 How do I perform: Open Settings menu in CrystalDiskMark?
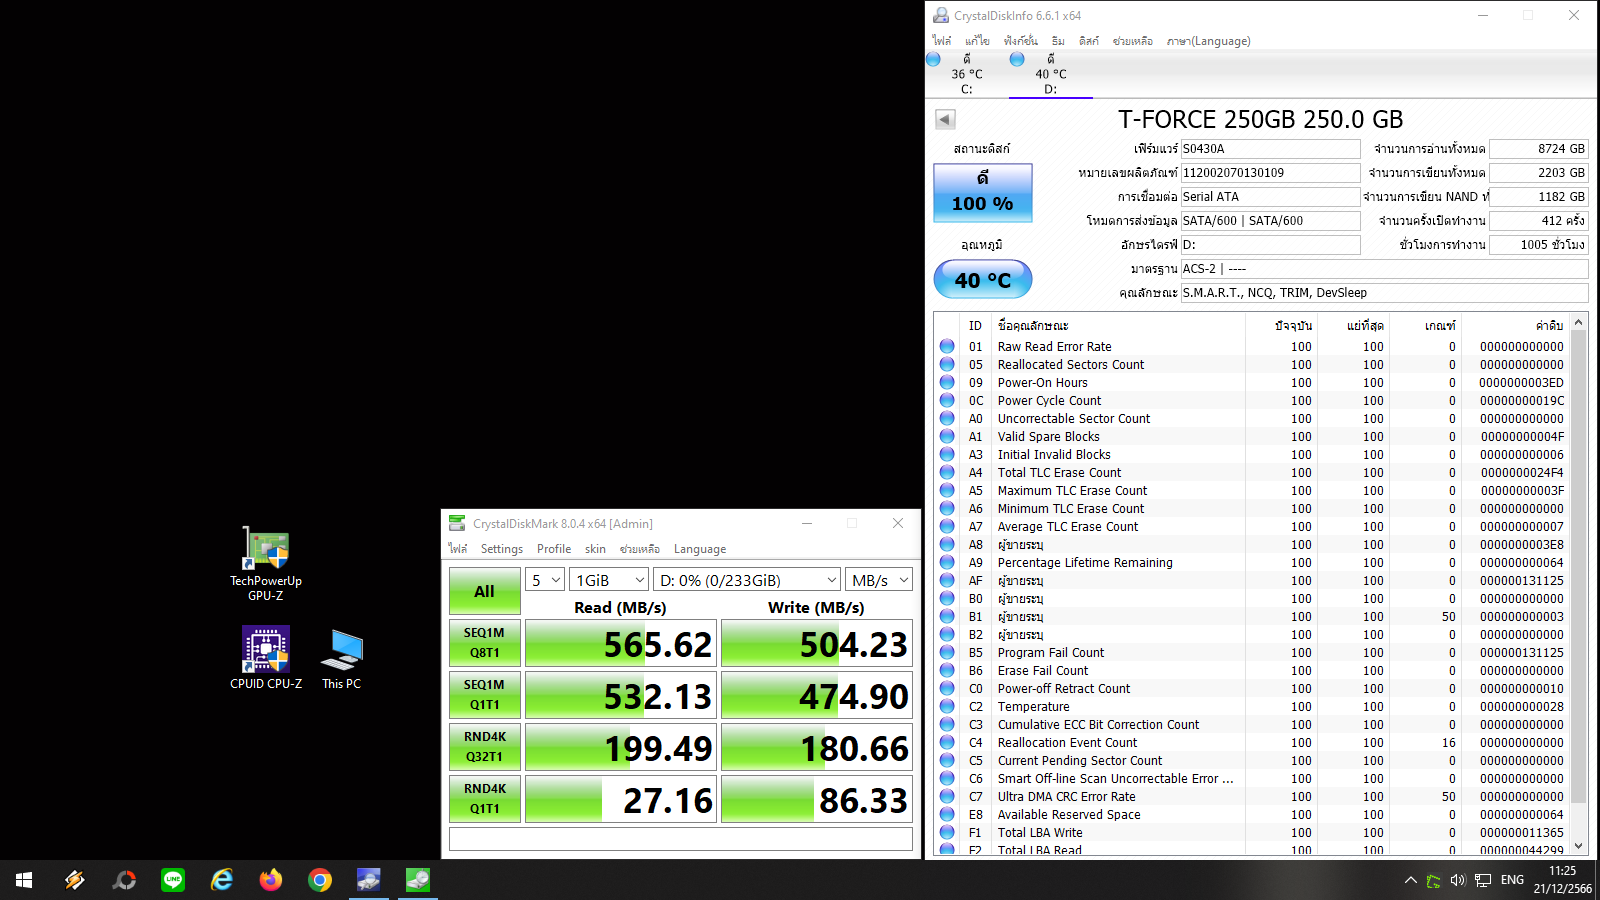[501, 549]
